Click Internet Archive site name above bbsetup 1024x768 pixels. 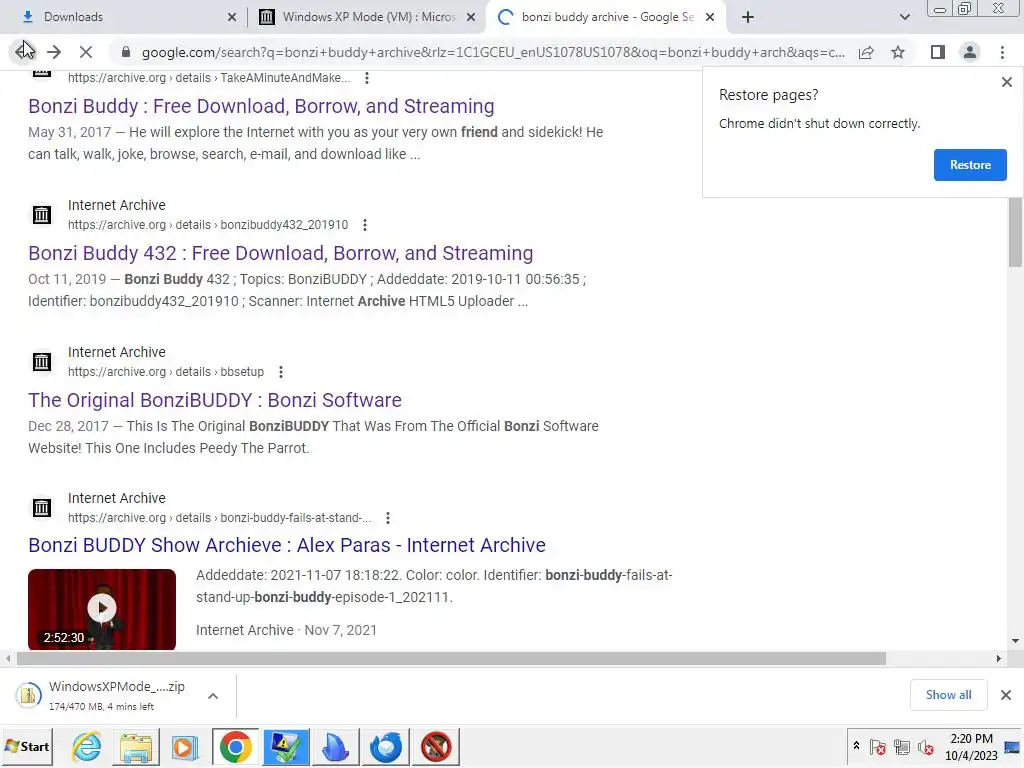pyautogui.click(x=117, y=352)
